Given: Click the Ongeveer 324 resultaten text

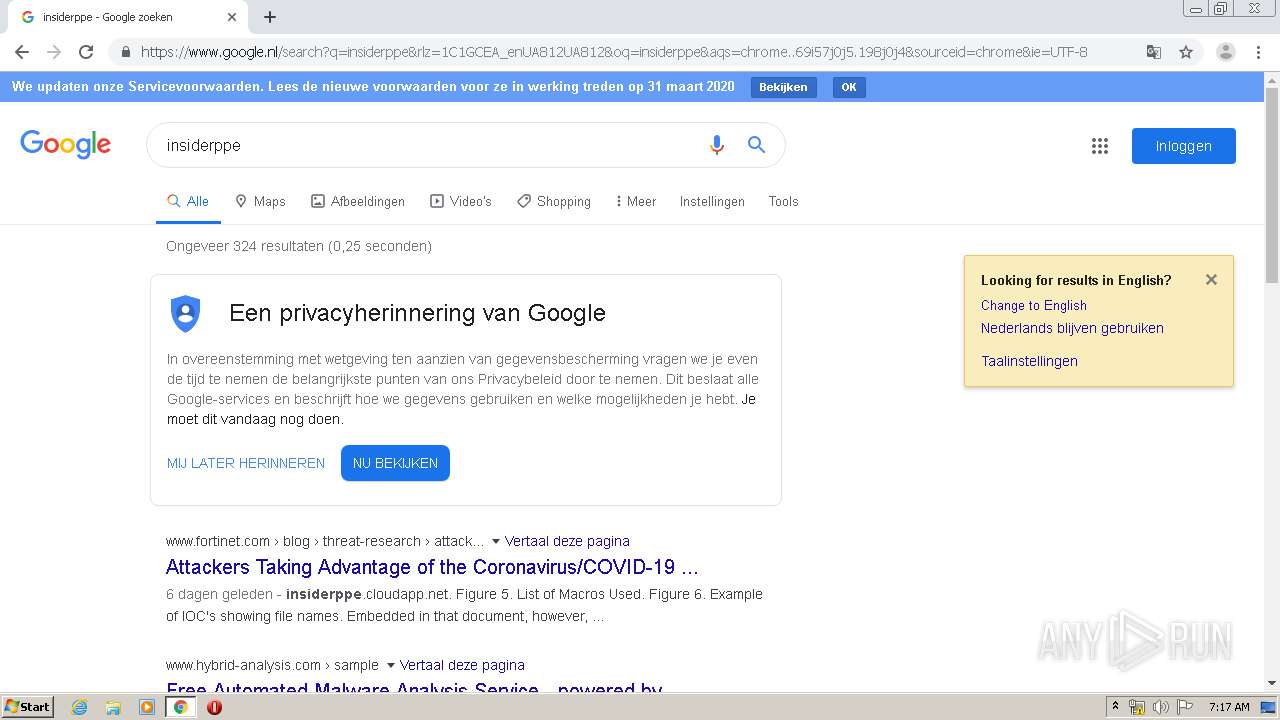Looking at the screenshot, I should click(299, 246).
